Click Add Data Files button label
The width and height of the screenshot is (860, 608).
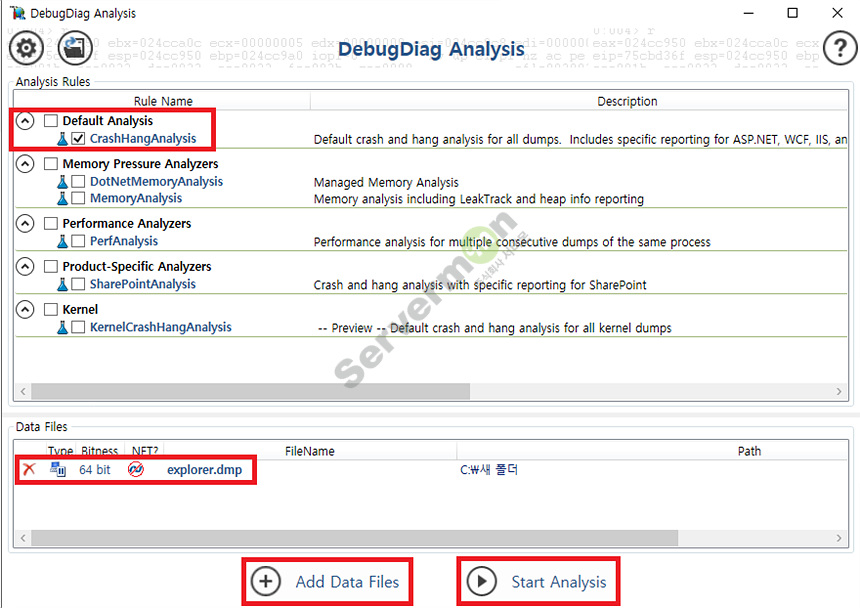click(x=347, y=582)
